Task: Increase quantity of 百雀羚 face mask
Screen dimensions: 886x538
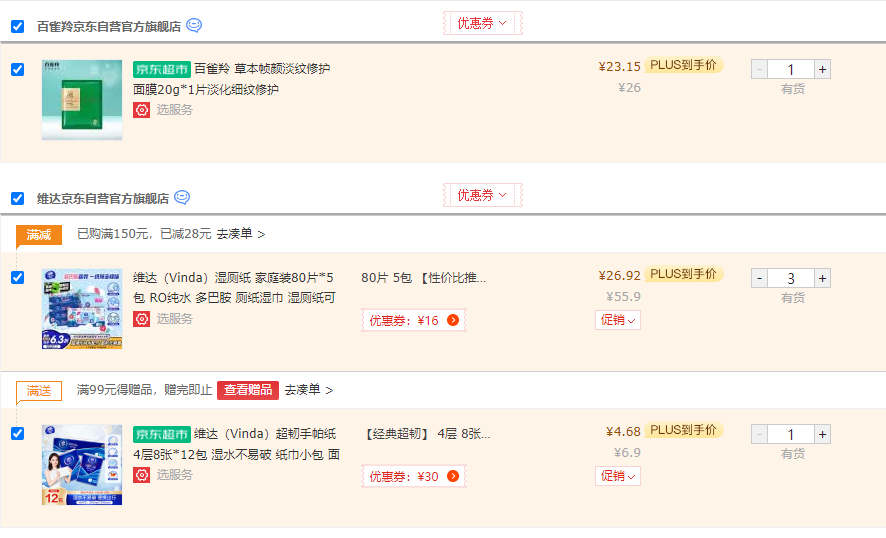Action: [822, 70]
